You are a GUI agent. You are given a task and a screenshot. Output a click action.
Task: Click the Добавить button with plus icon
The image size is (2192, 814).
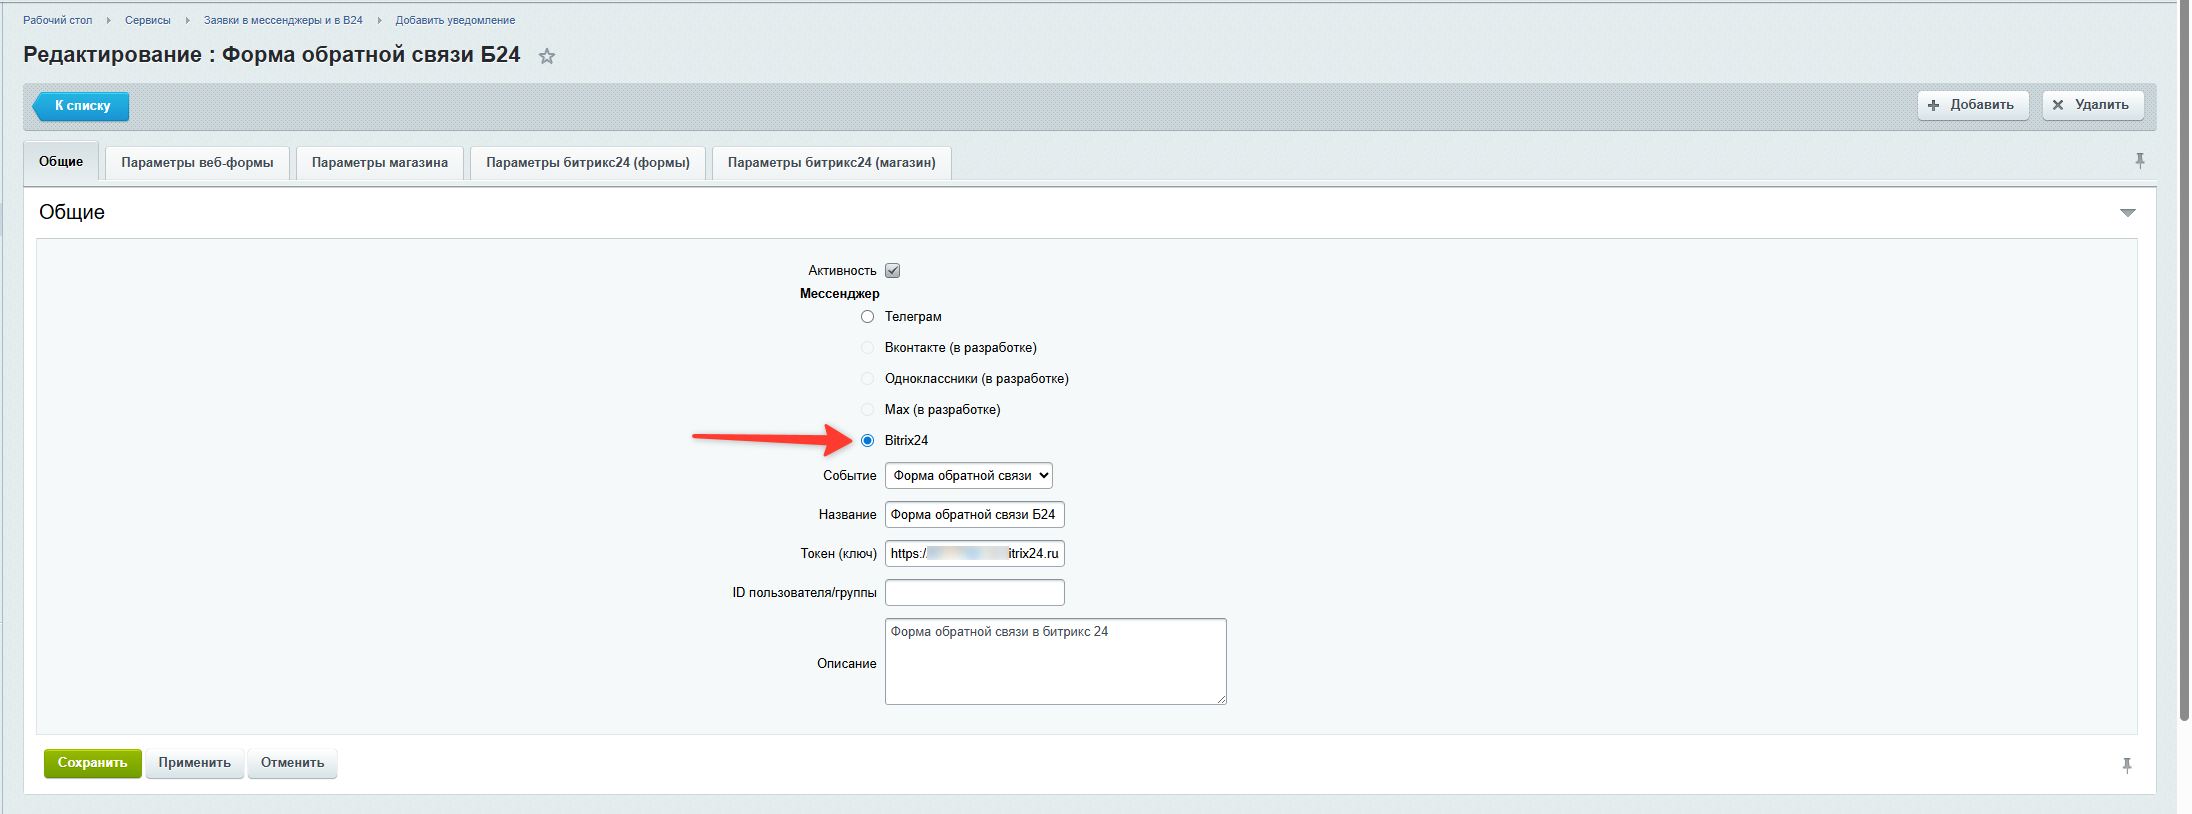point(1971,105)
